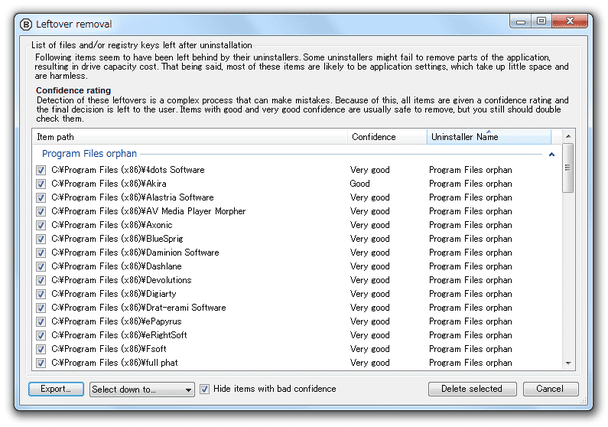Uncheck the Akira folder checkbox
Image resolution: width=608 pixels, height=427 pixels.
[x=41, y=184]
